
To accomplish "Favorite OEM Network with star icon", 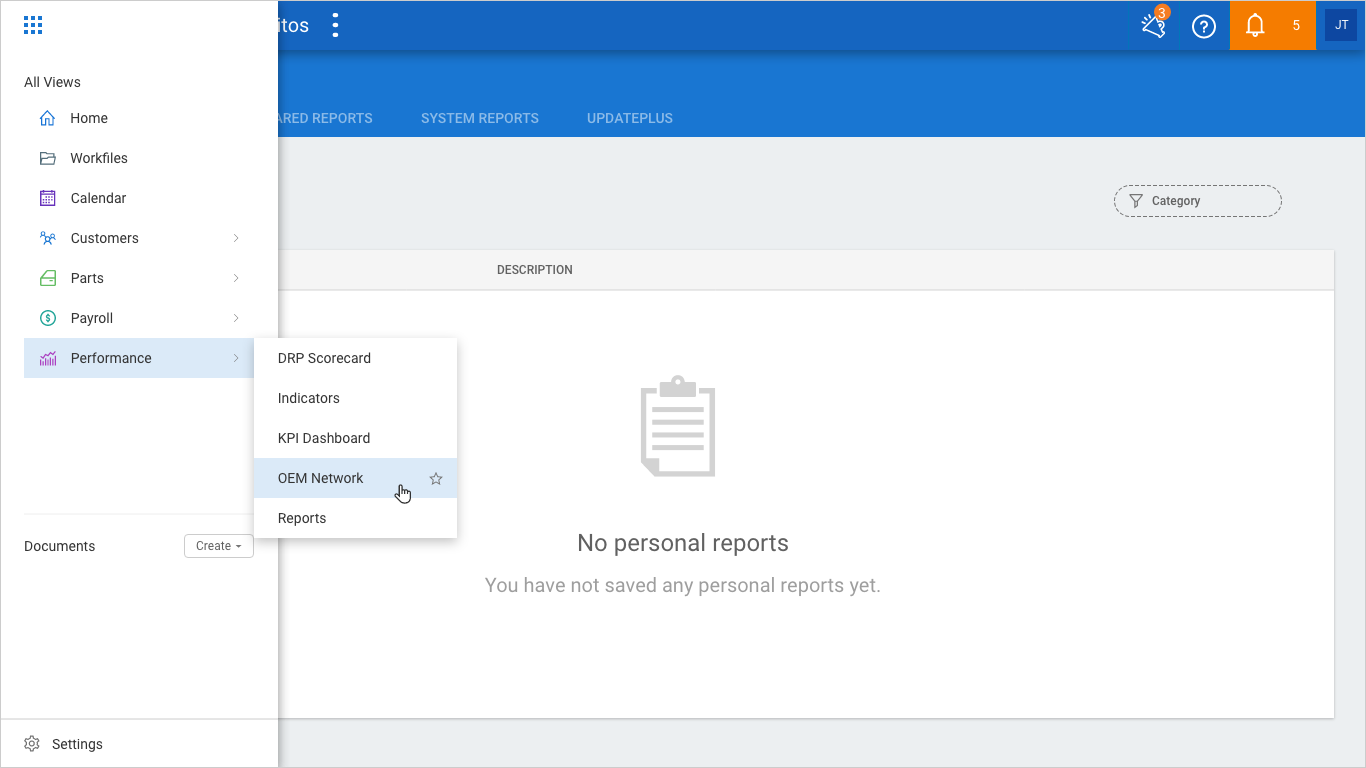I will 436,479.
